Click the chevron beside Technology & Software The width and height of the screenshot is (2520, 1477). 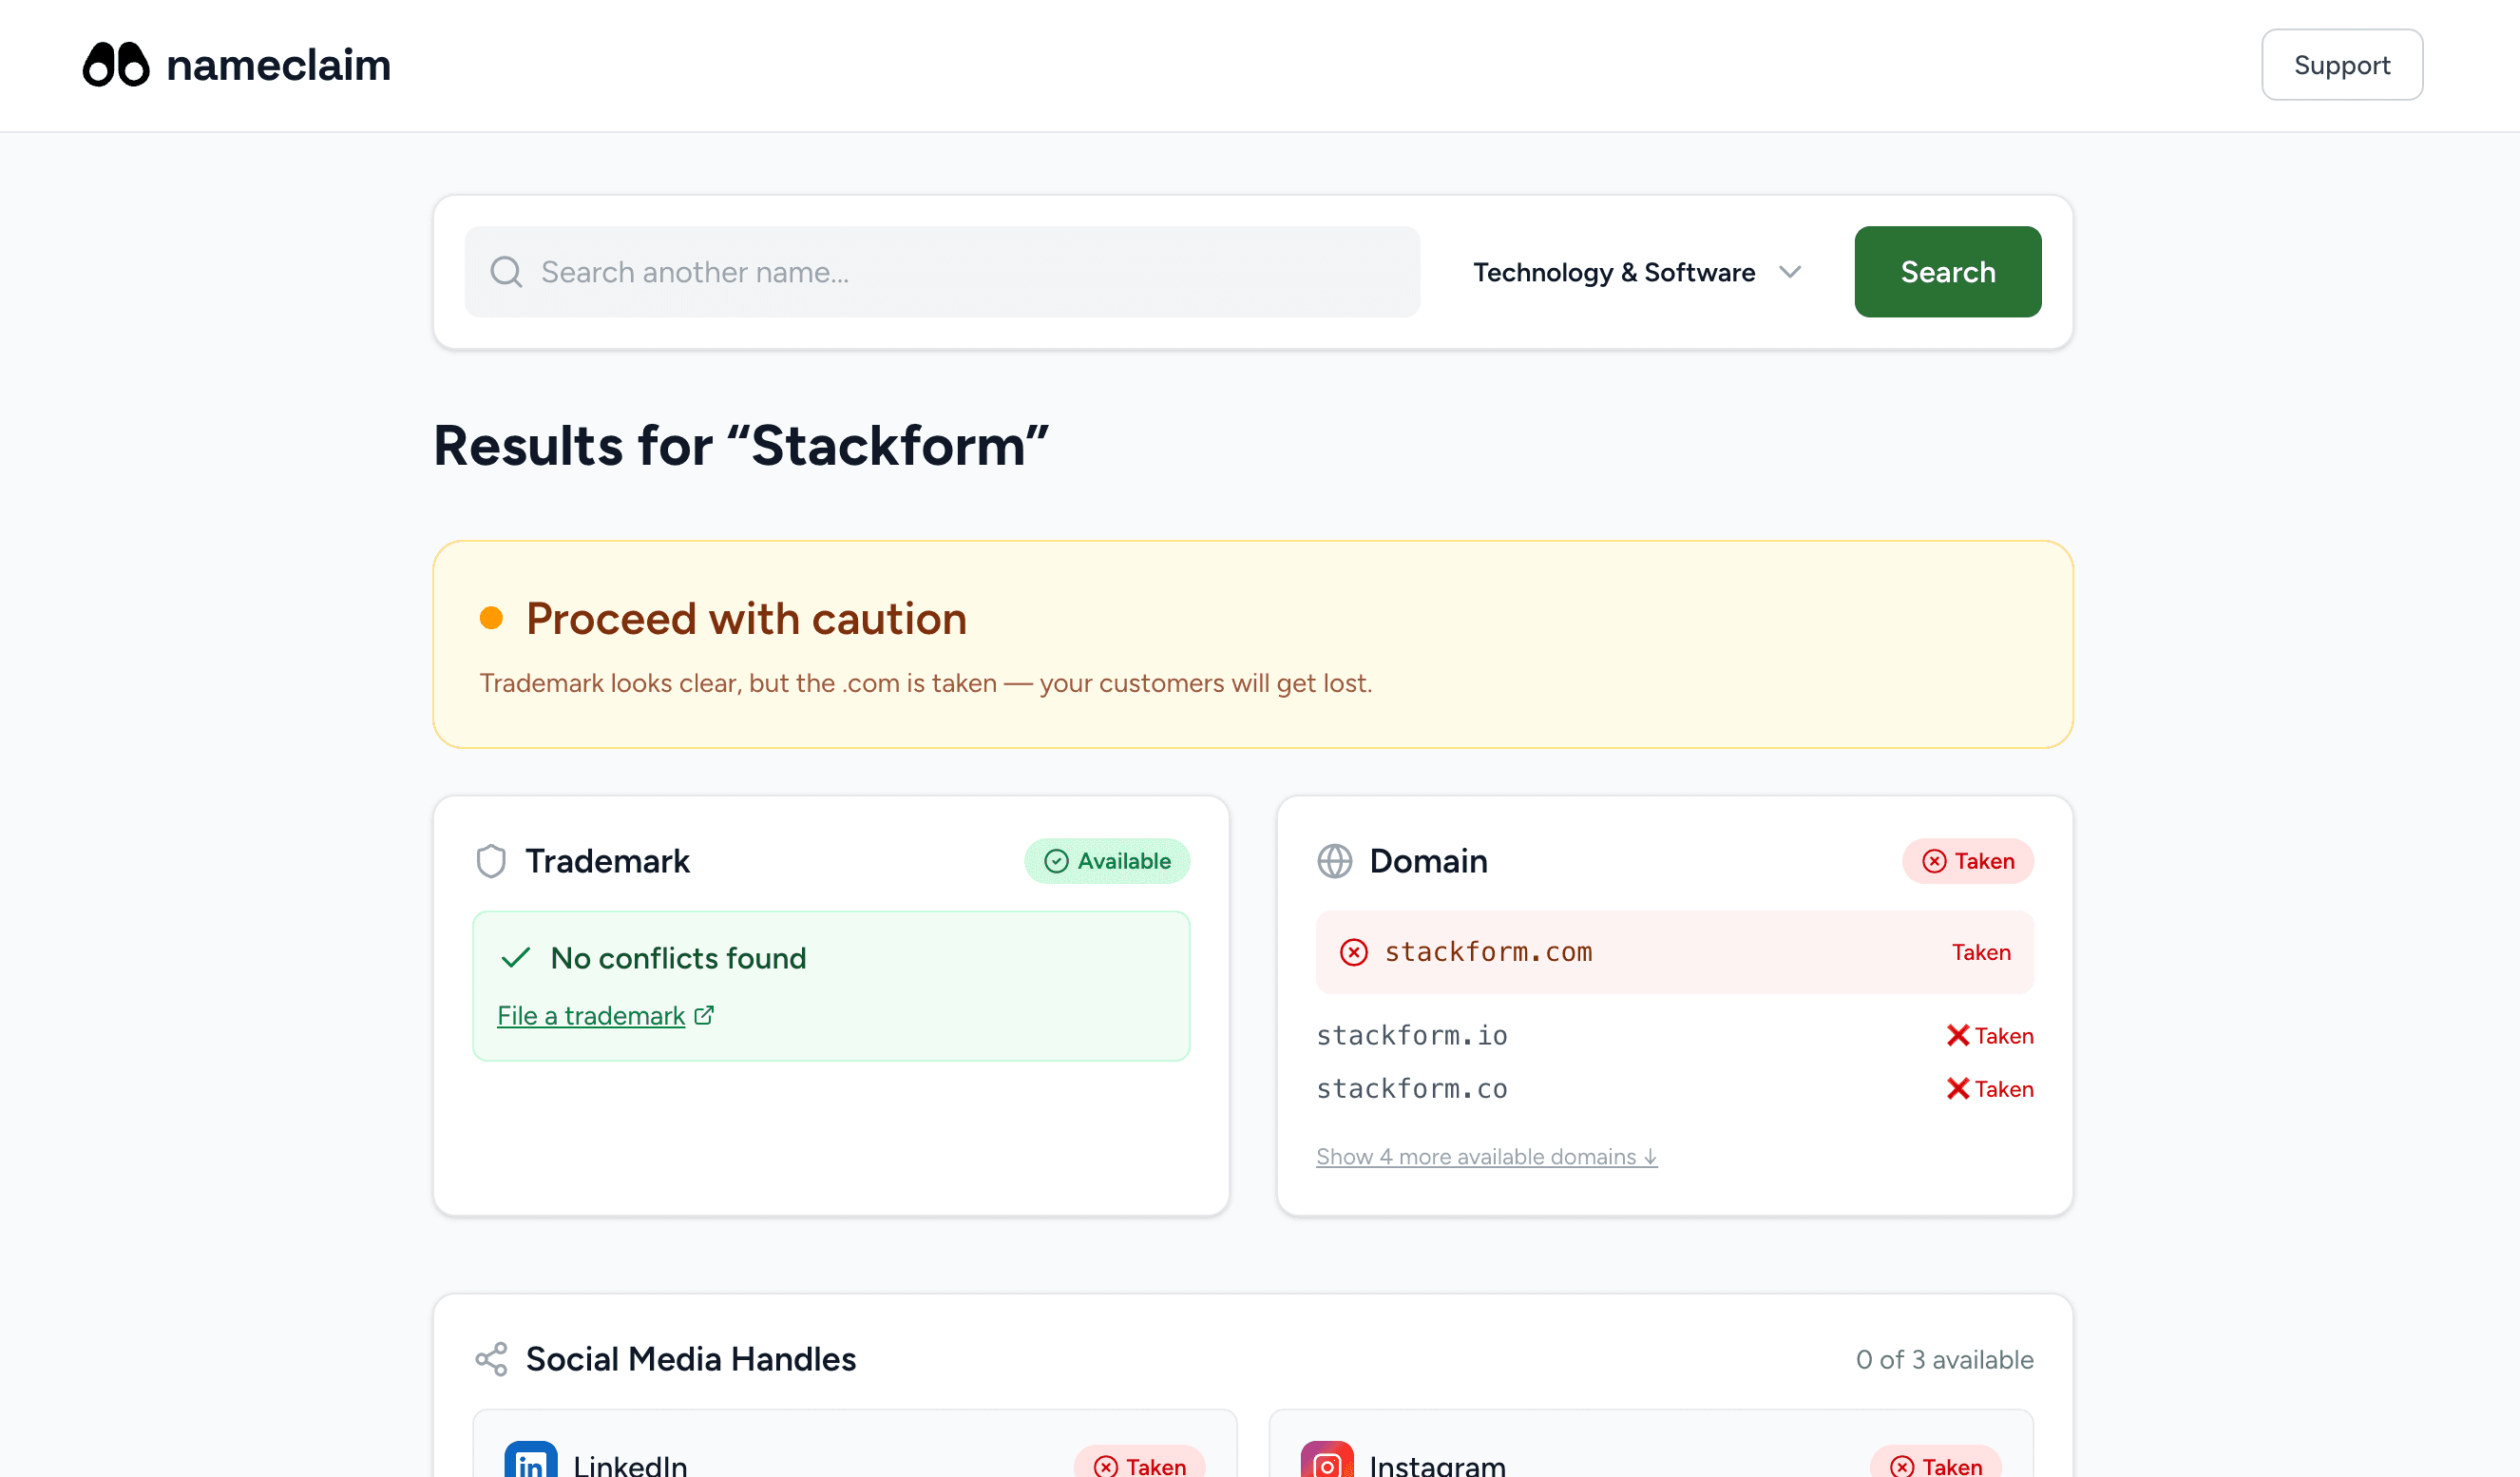click(1790, 272)
